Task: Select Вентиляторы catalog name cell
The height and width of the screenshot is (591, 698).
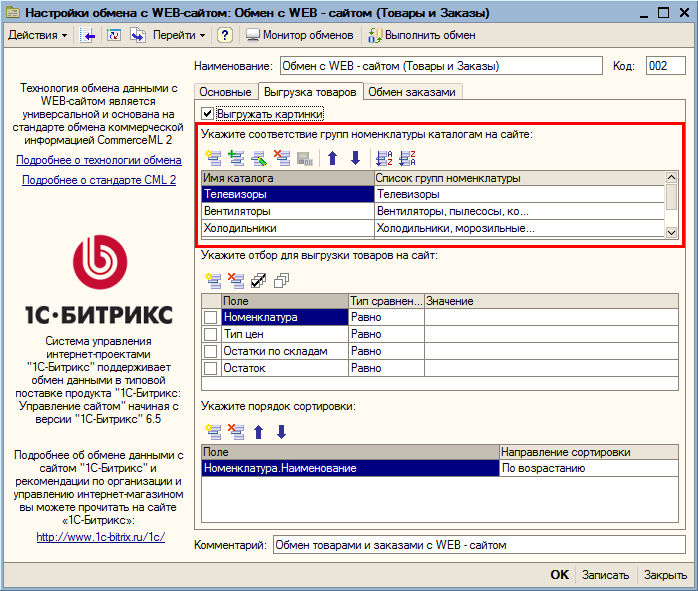Action: 288,211
